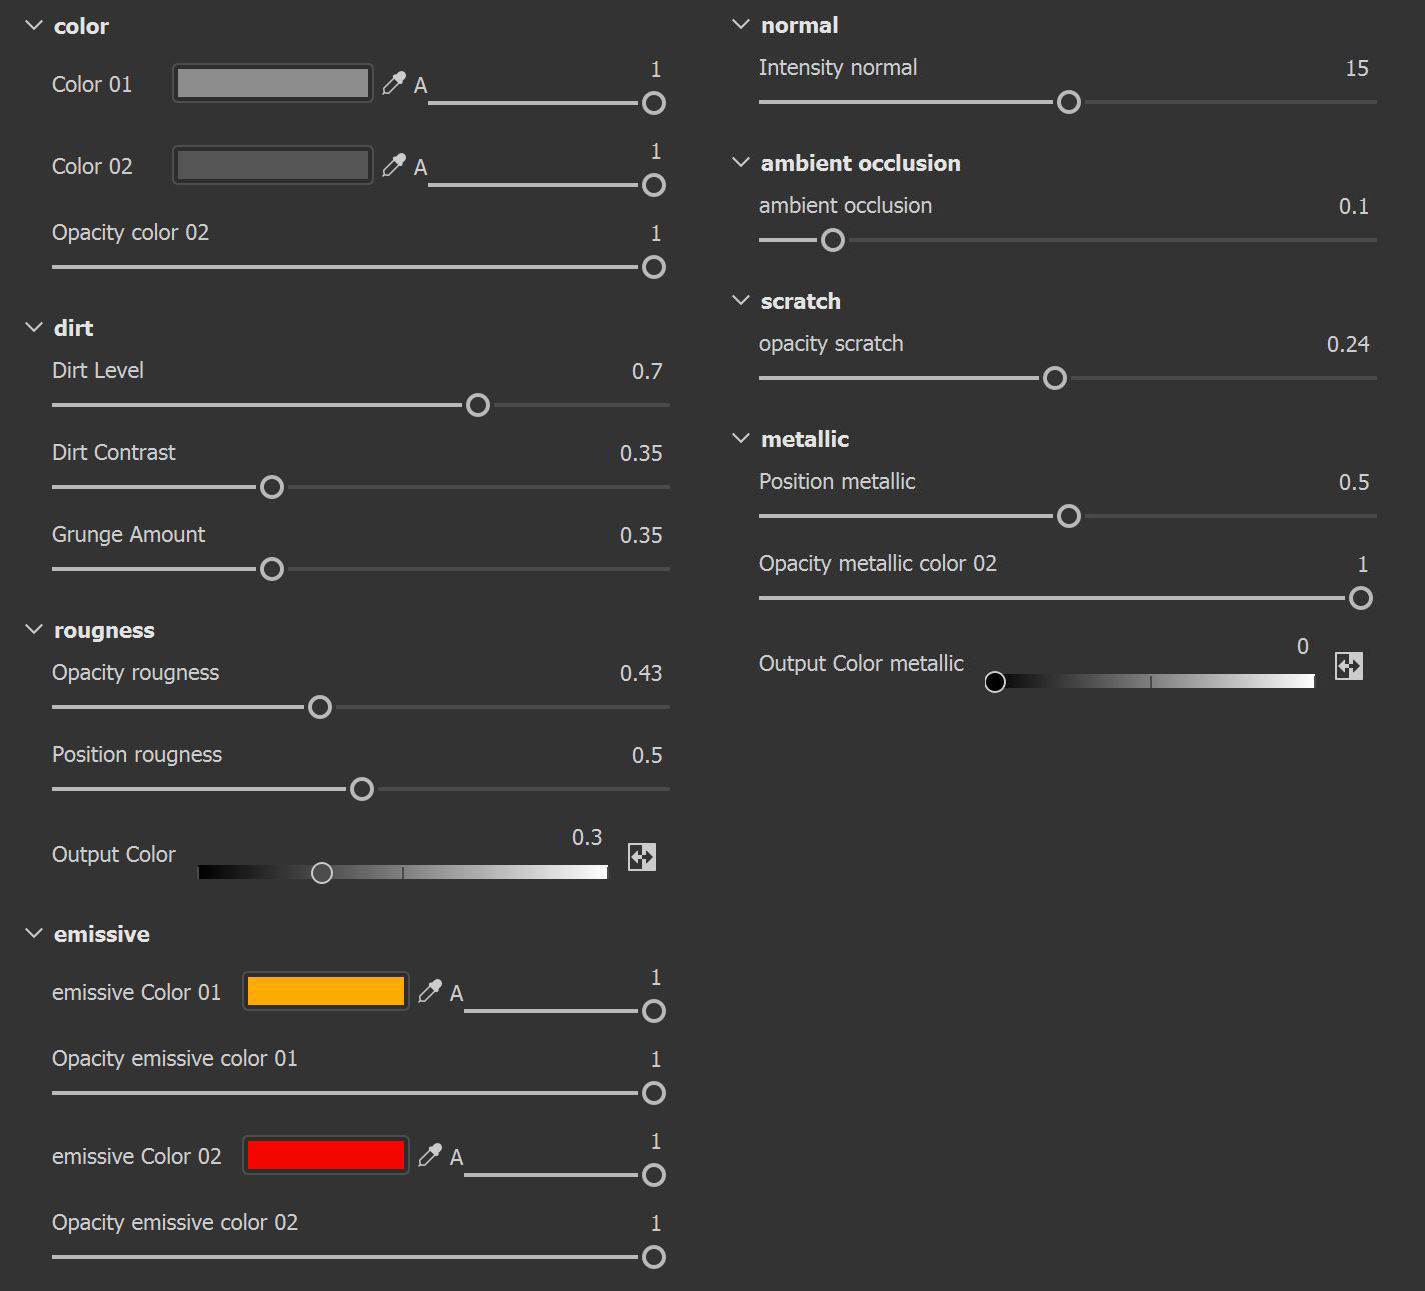Open the orange emissive Color 01 swatch
Image resolution: width=1425 pixels, height=1291 pixels.
(x=325, y=991)
